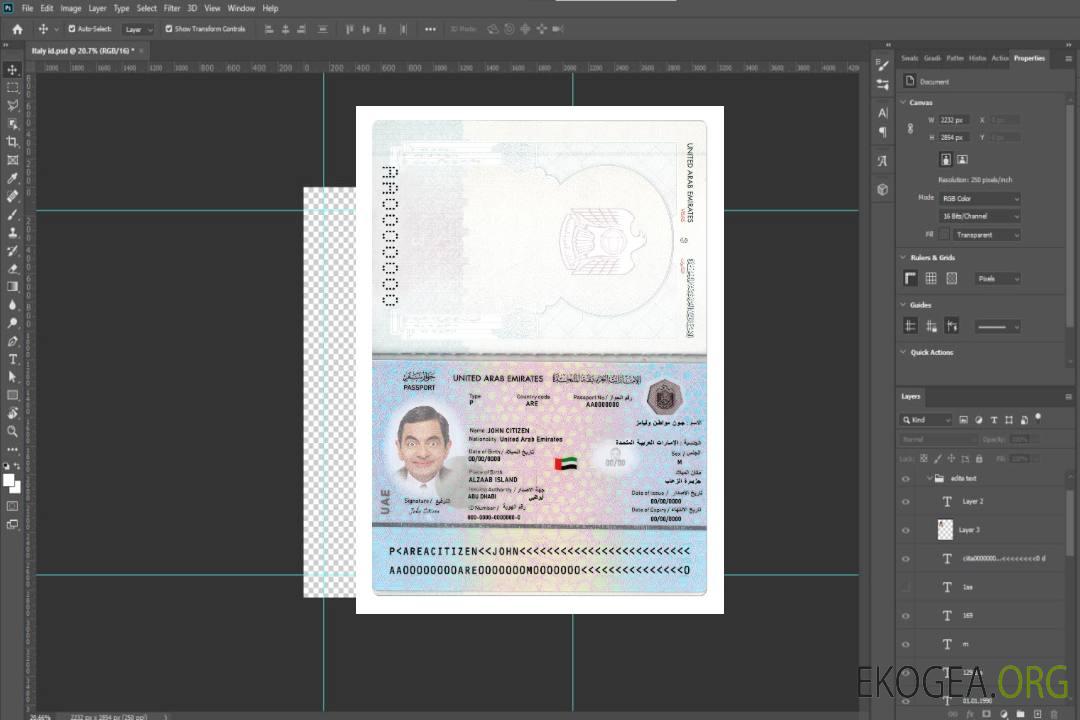
Task: Select the Crop tool
Action: pyautogui.click(x=12, y=142)
